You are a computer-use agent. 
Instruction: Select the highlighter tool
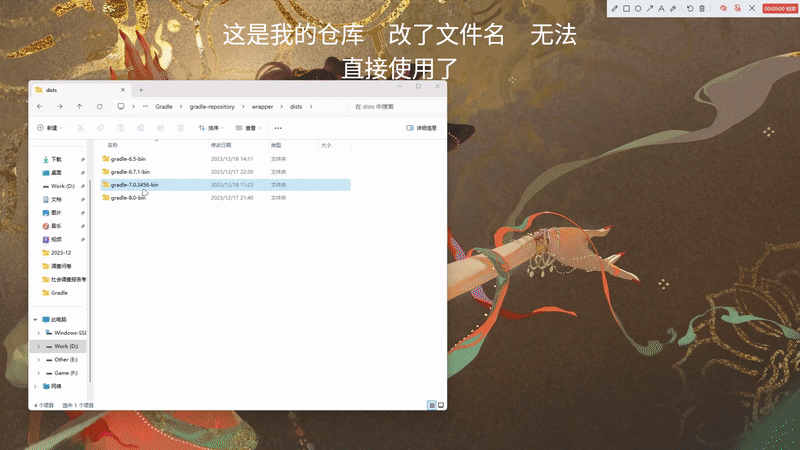click(x=673, y=8)
